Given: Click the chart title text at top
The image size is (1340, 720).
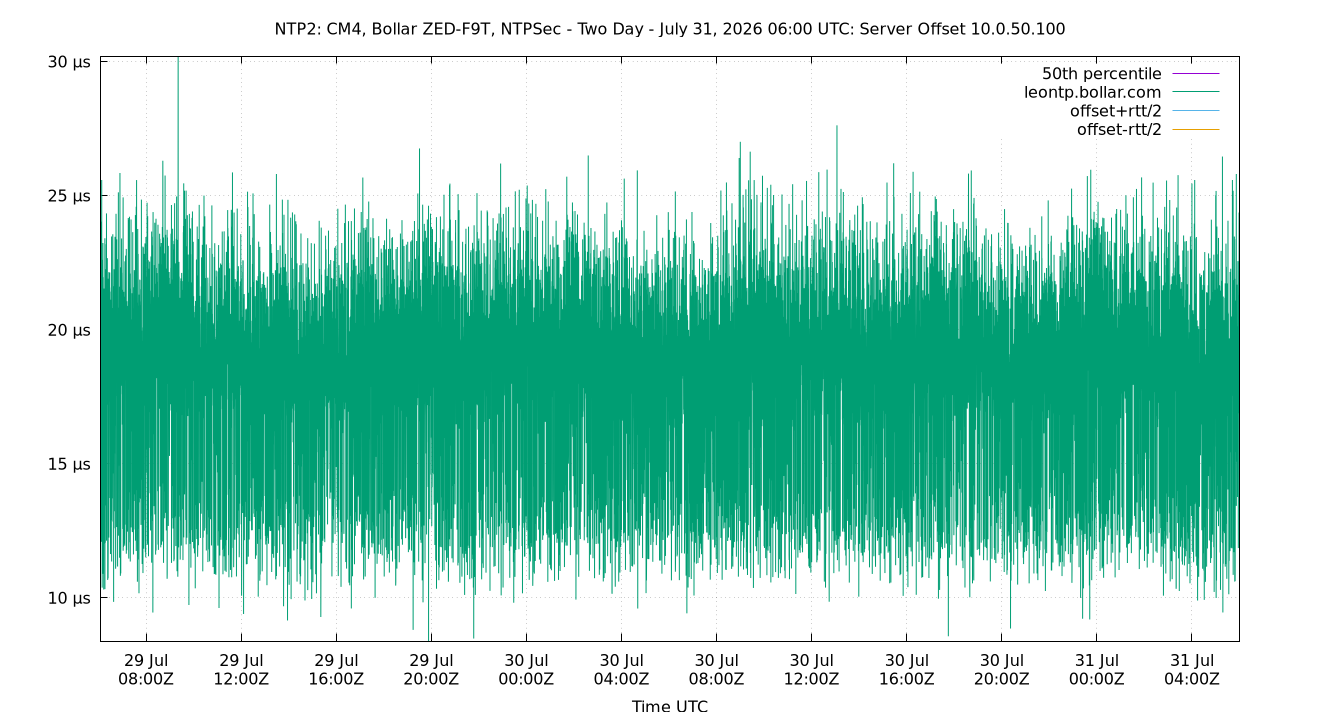Looking at the screenshot, I should click(x=670, y=29).
